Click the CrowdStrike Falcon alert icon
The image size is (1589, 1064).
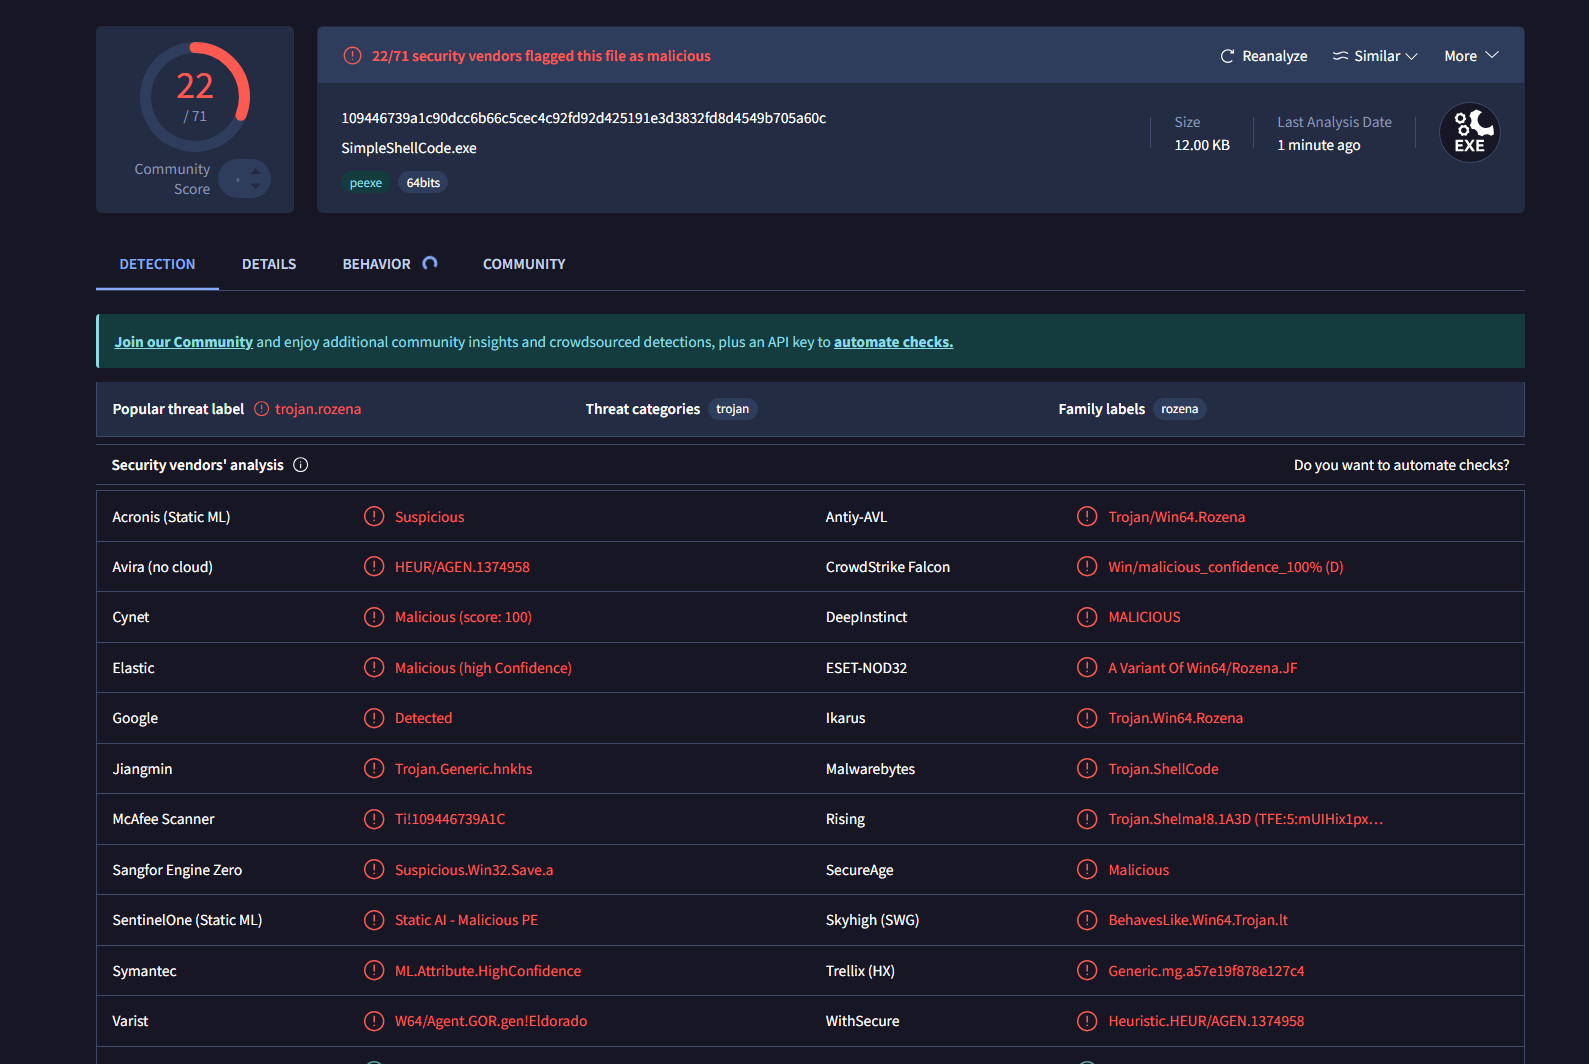(x=1087, y=566)
